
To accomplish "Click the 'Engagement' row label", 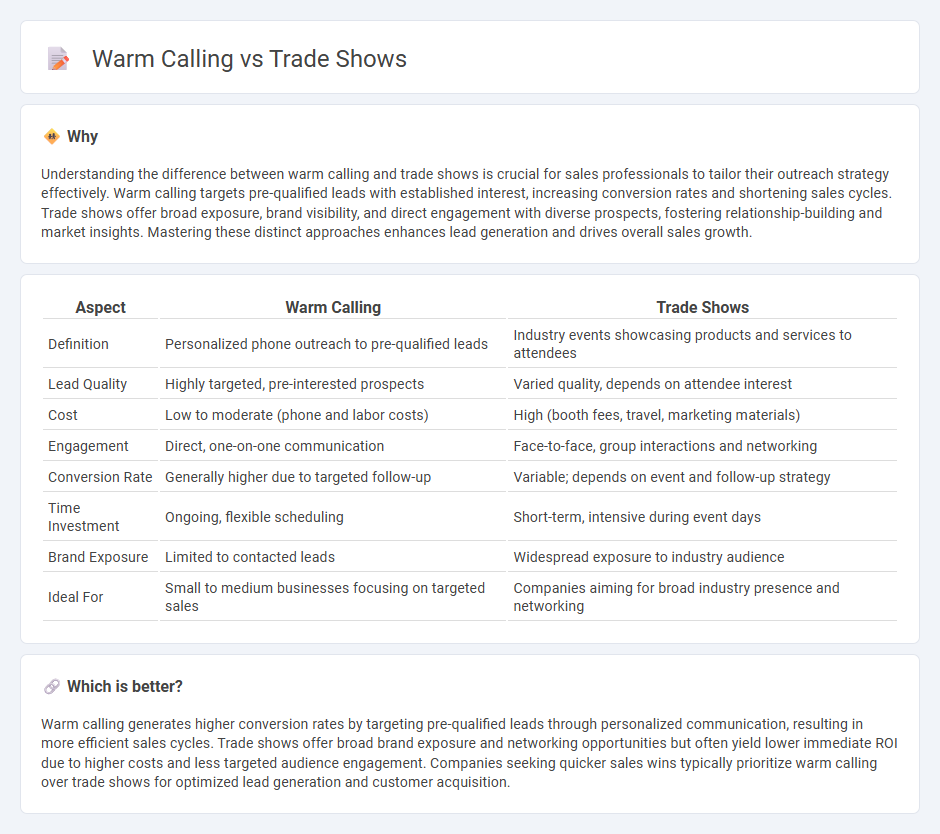I will click(88, 447).
